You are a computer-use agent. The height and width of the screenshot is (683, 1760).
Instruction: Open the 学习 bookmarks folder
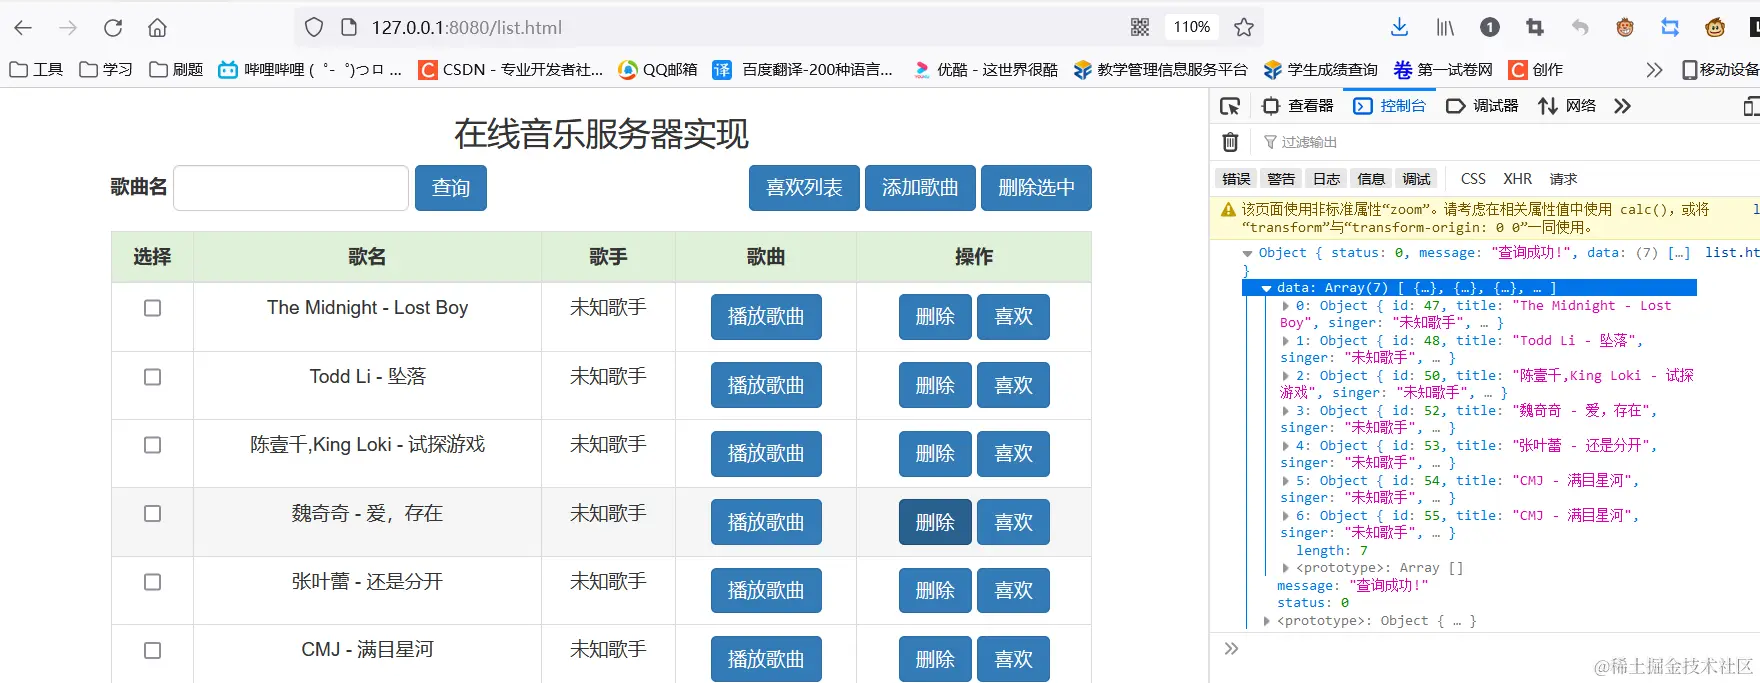(x=106, y=70)
